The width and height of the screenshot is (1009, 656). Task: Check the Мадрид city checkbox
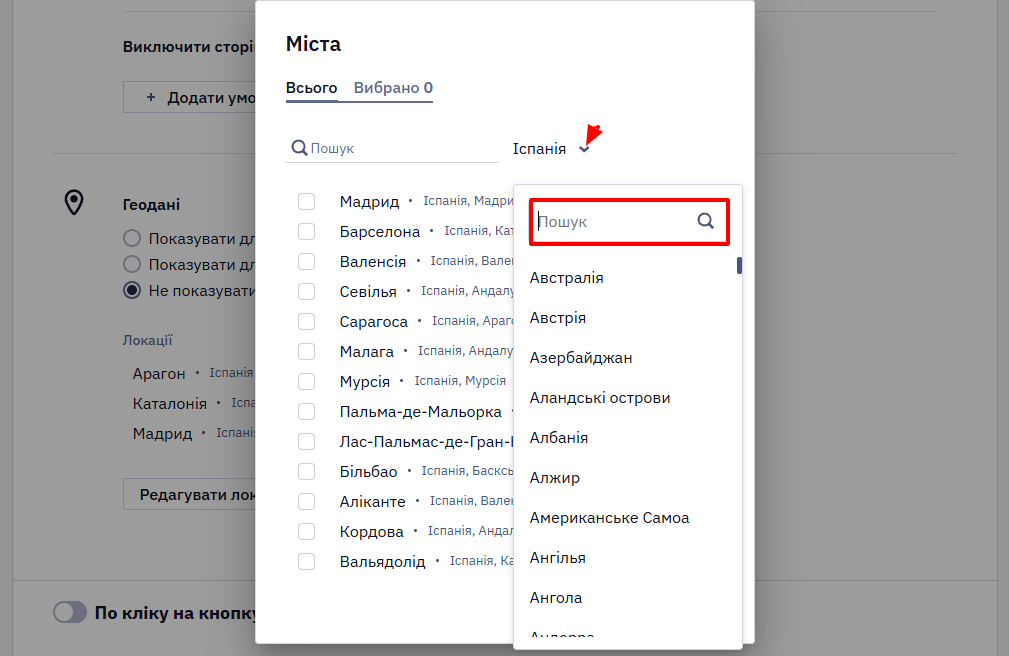tap(306, 201)
